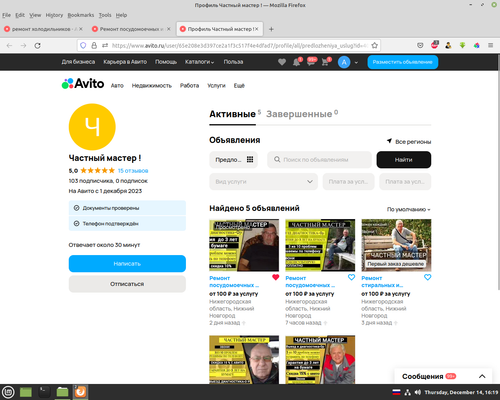Screen dimensions: 500x400
Task: Click Найти search button
Action: click(404, 160)
